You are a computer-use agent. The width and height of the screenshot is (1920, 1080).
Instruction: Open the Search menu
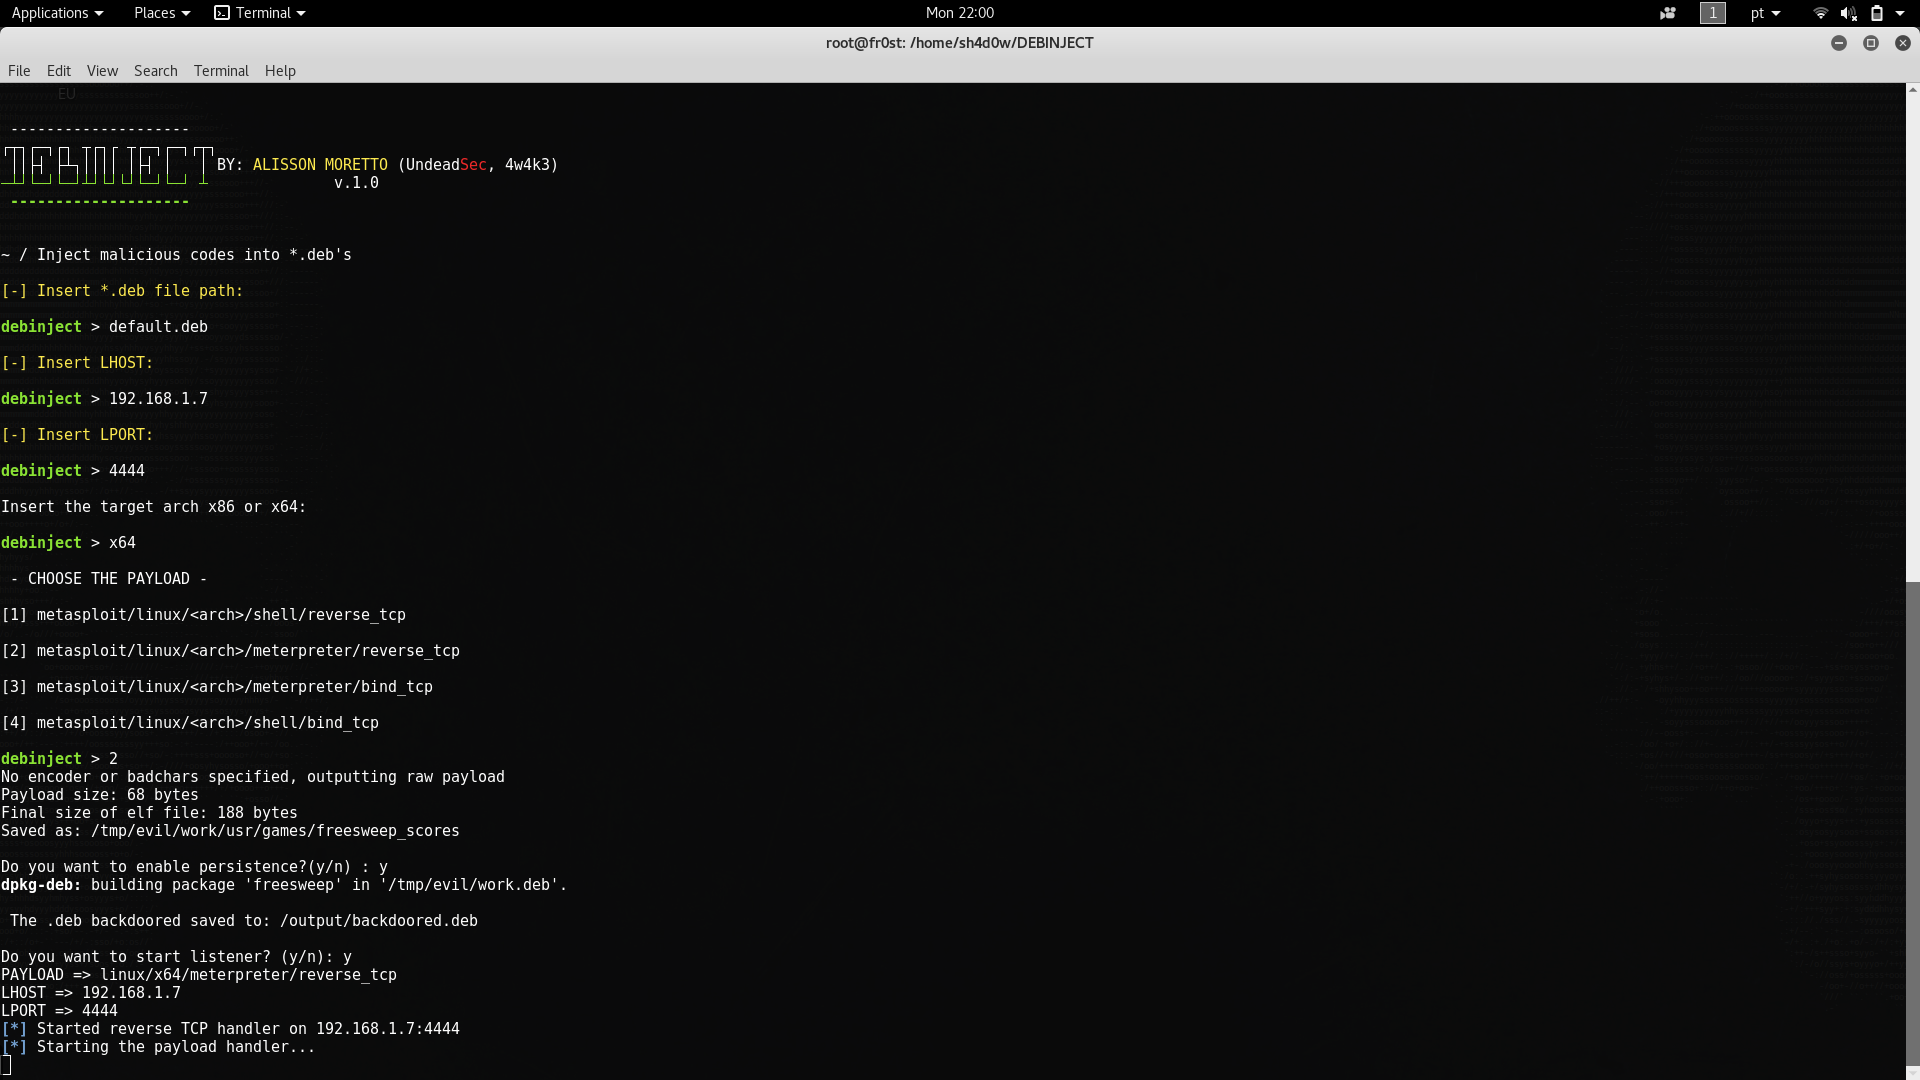155,71
